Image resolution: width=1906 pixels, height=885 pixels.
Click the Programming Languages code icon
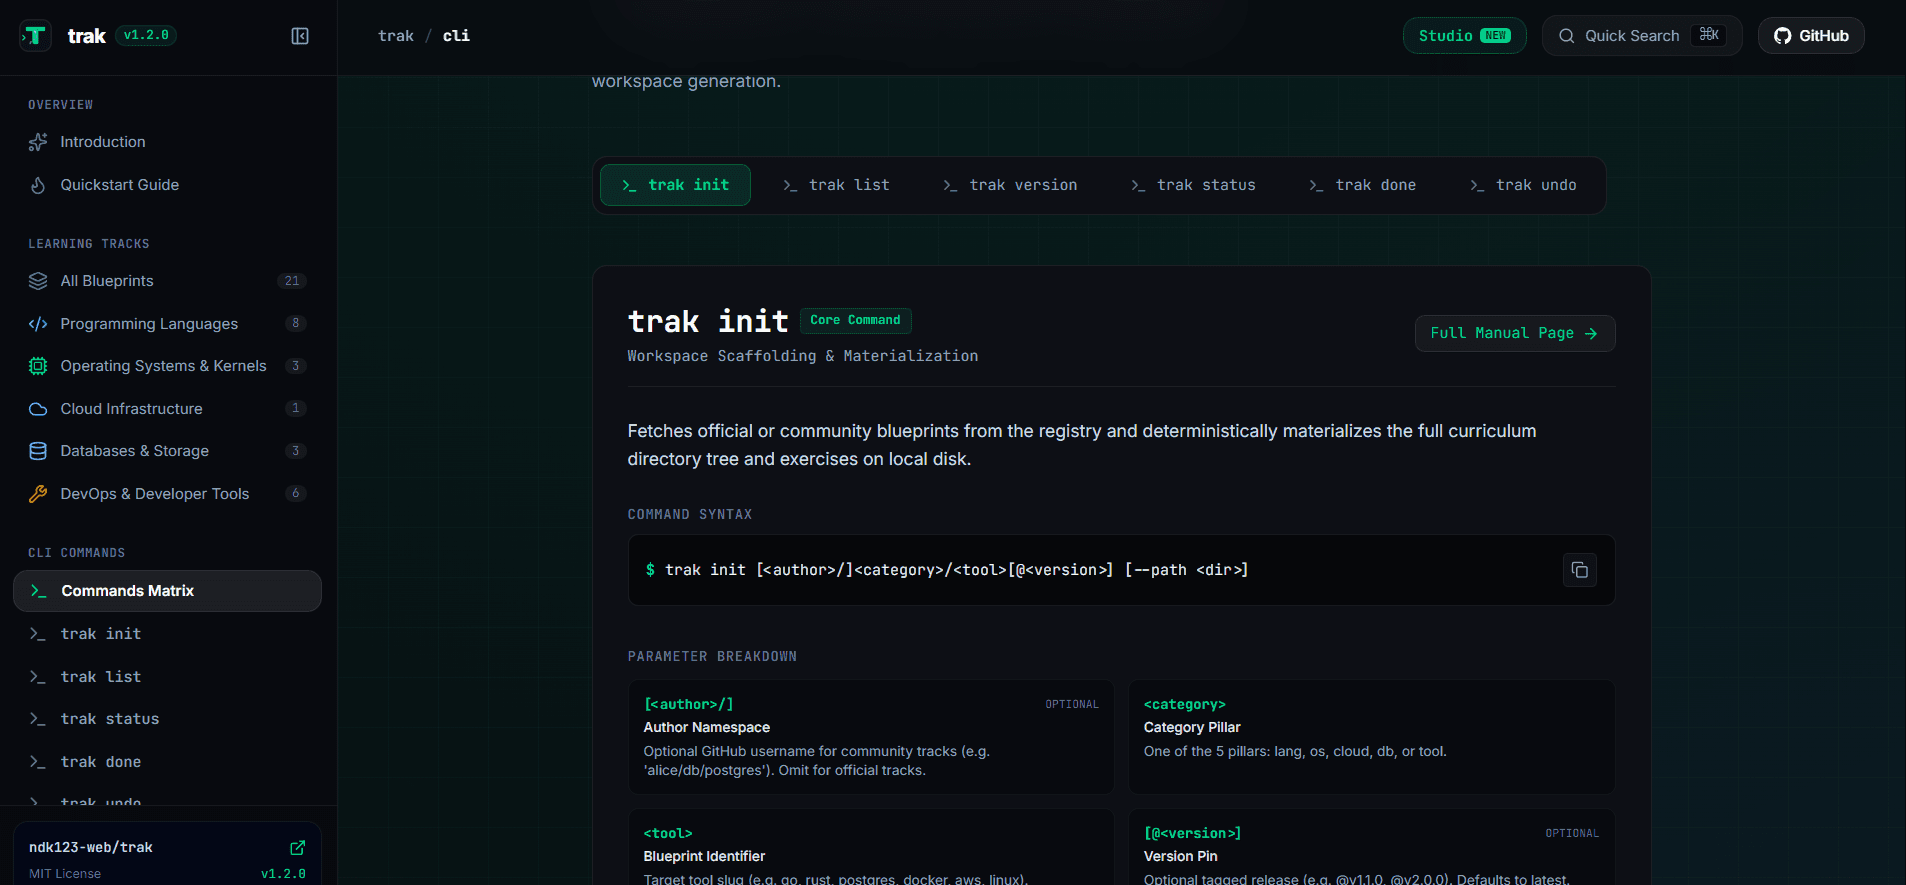point(38,324)
